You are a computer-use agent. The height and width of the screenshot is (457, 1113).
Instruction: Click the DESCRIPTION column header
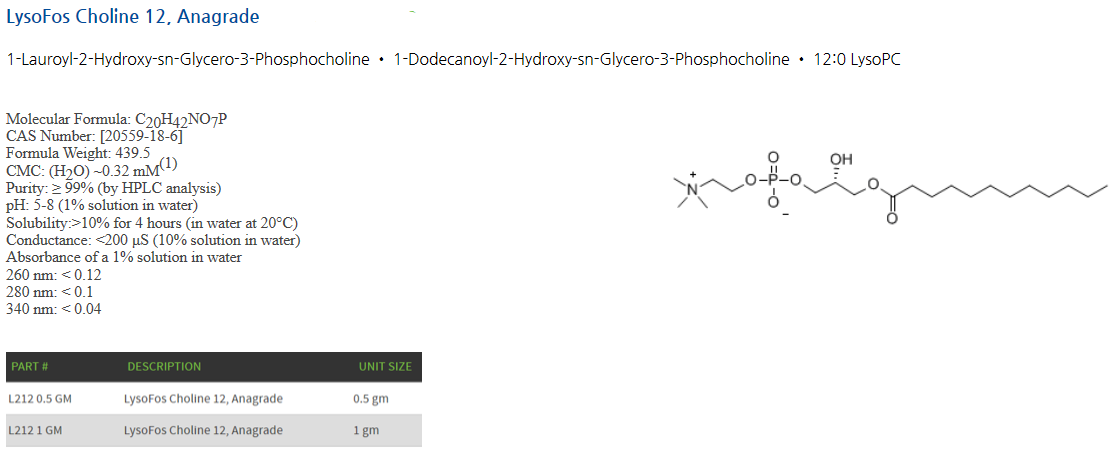(164, 367)
